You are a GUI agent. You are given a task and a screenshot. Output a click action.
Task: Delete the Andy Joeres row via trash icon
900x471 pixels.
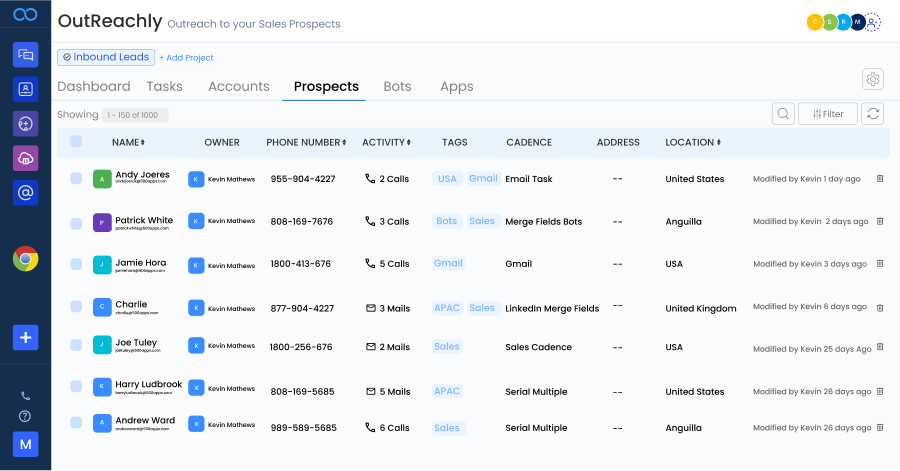pos(880,179)
